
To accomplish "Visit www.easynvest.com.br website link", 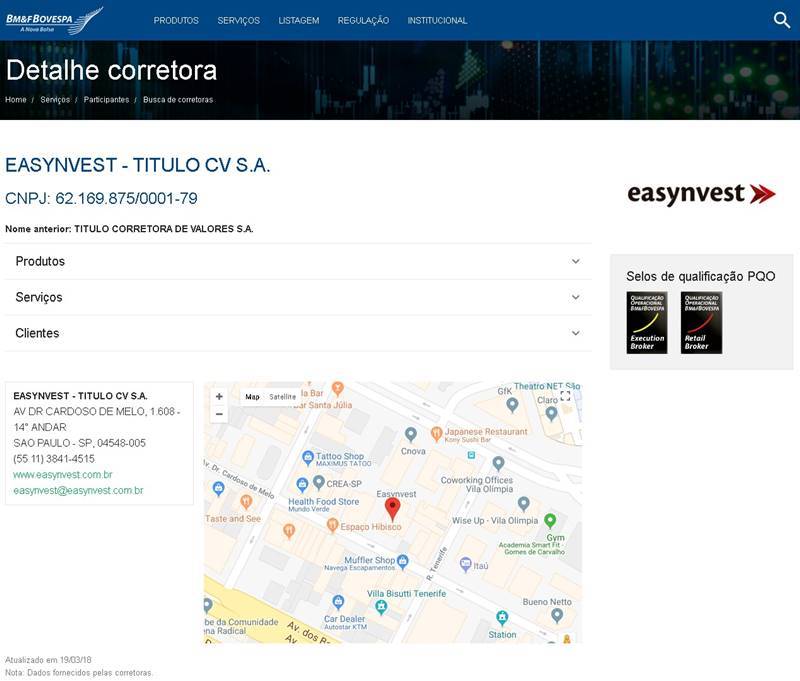I will coord(63,474).
